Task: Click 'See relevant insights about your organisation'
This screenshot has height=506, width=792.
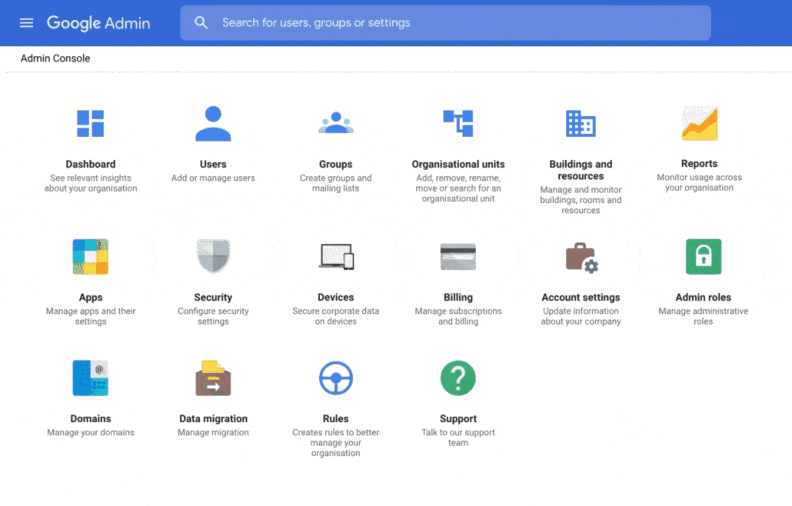Action: point(90,183)
